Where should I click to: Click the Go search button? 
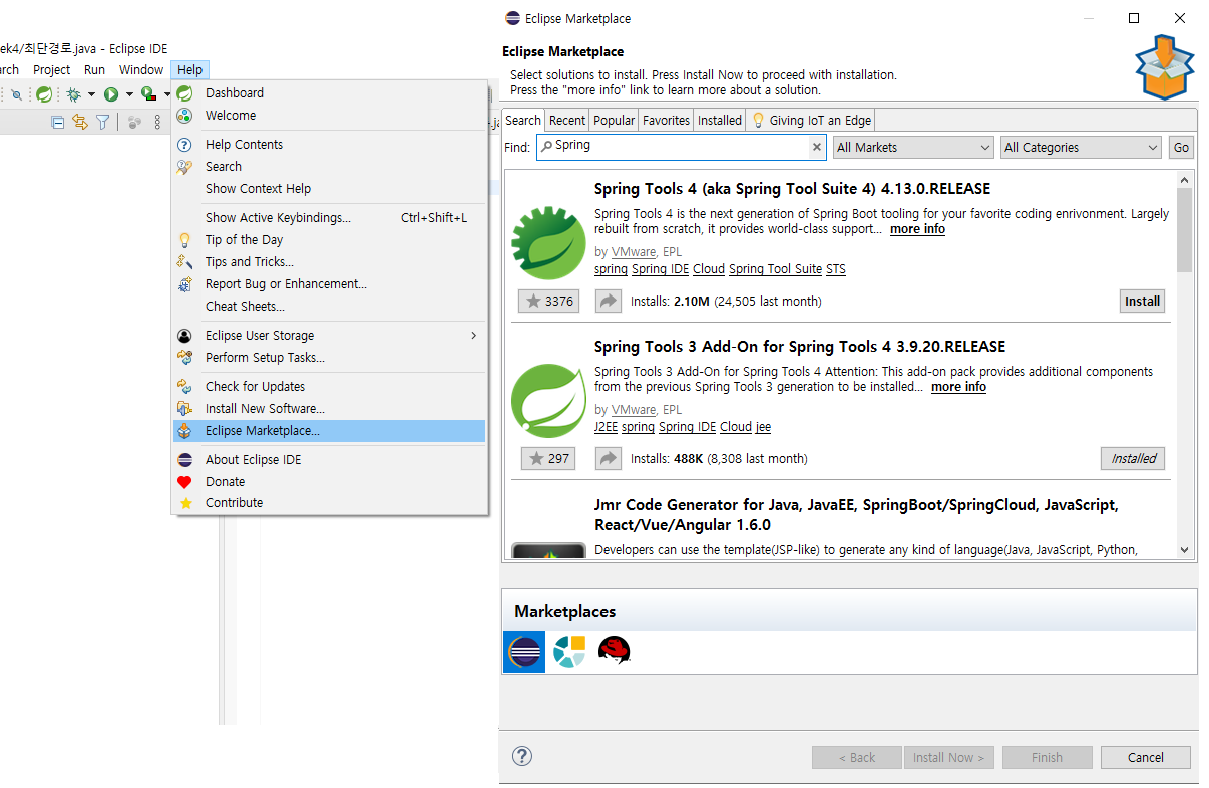click(1181, 147)
